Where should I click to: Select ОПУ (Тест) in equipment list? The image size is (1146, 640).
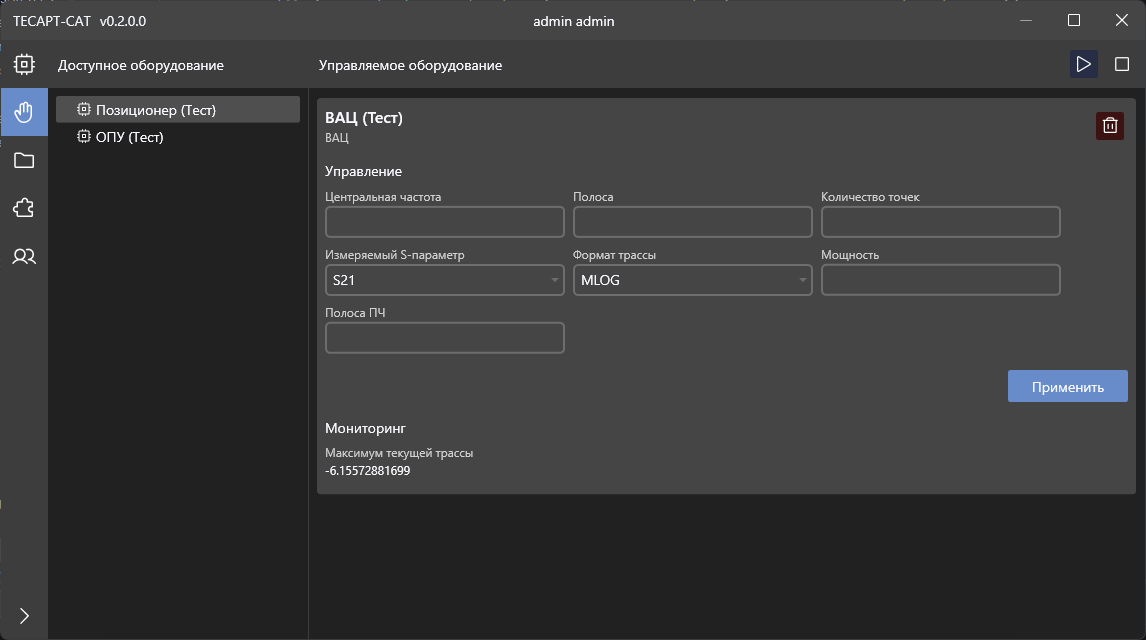click(178, 137)
